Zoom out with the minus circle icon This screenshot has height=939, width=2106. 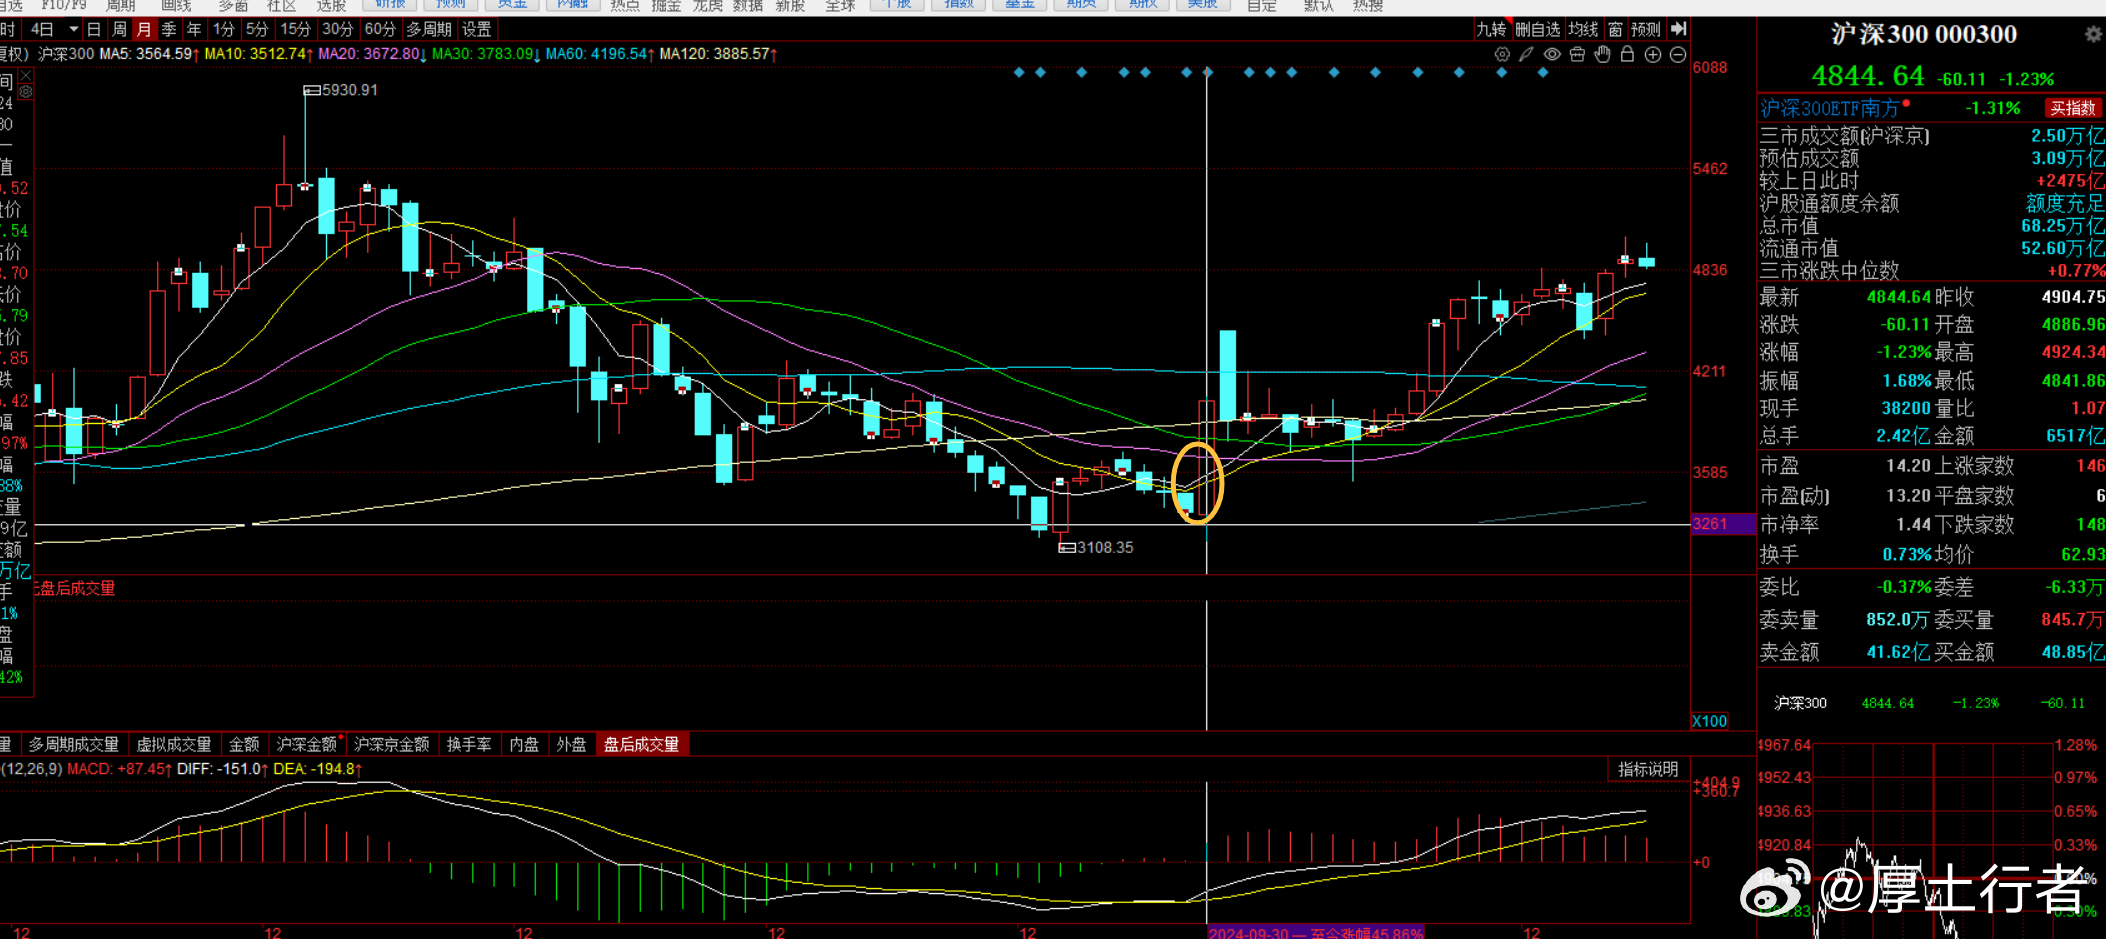click(1678, 55)
